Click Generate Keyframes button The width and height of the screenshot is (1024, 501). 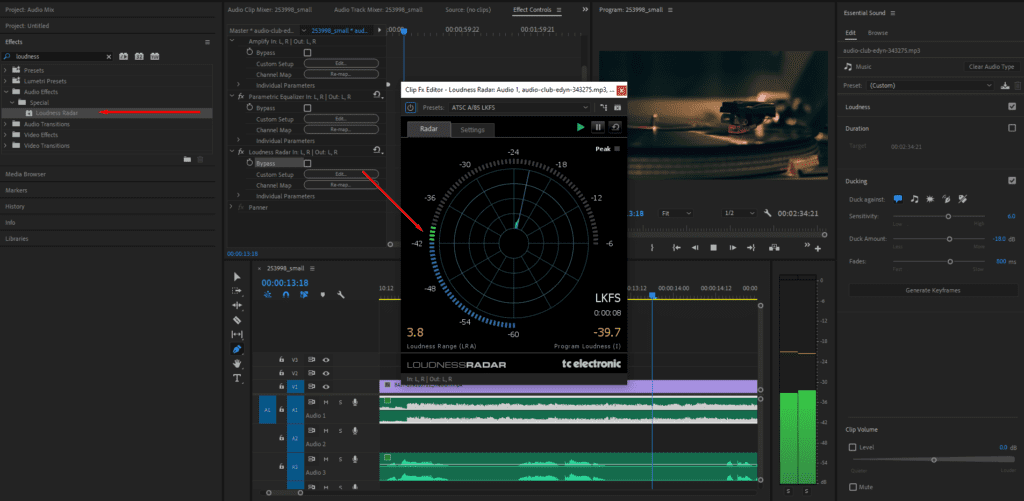coord(933,290)
